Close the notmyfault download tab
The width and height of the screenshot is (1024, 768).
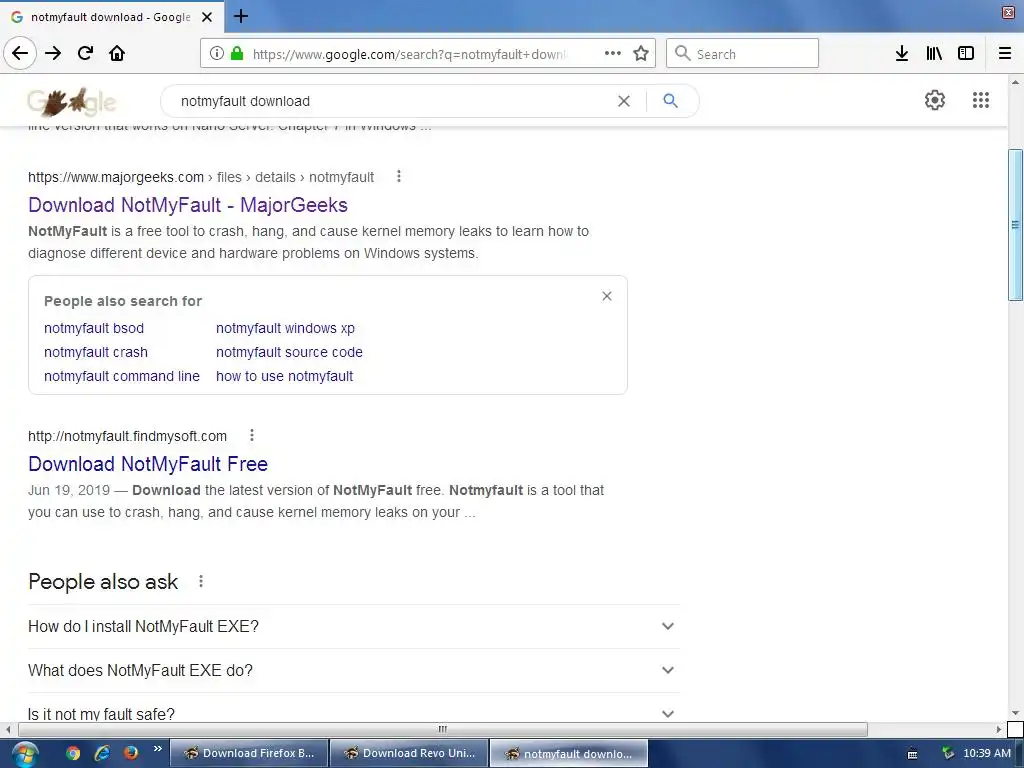pos(207,17)
